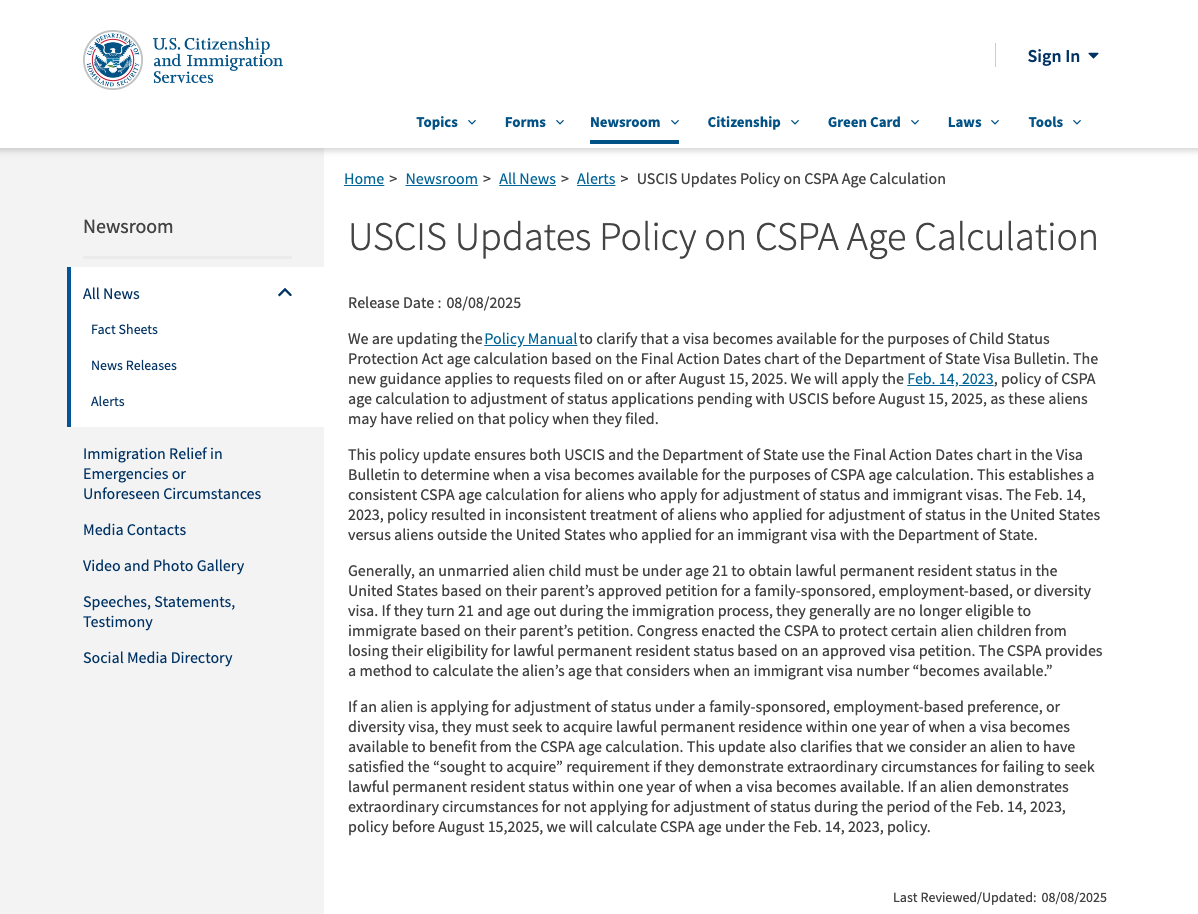Open the Feb. 14, 2023 policy link

[950, 378]
